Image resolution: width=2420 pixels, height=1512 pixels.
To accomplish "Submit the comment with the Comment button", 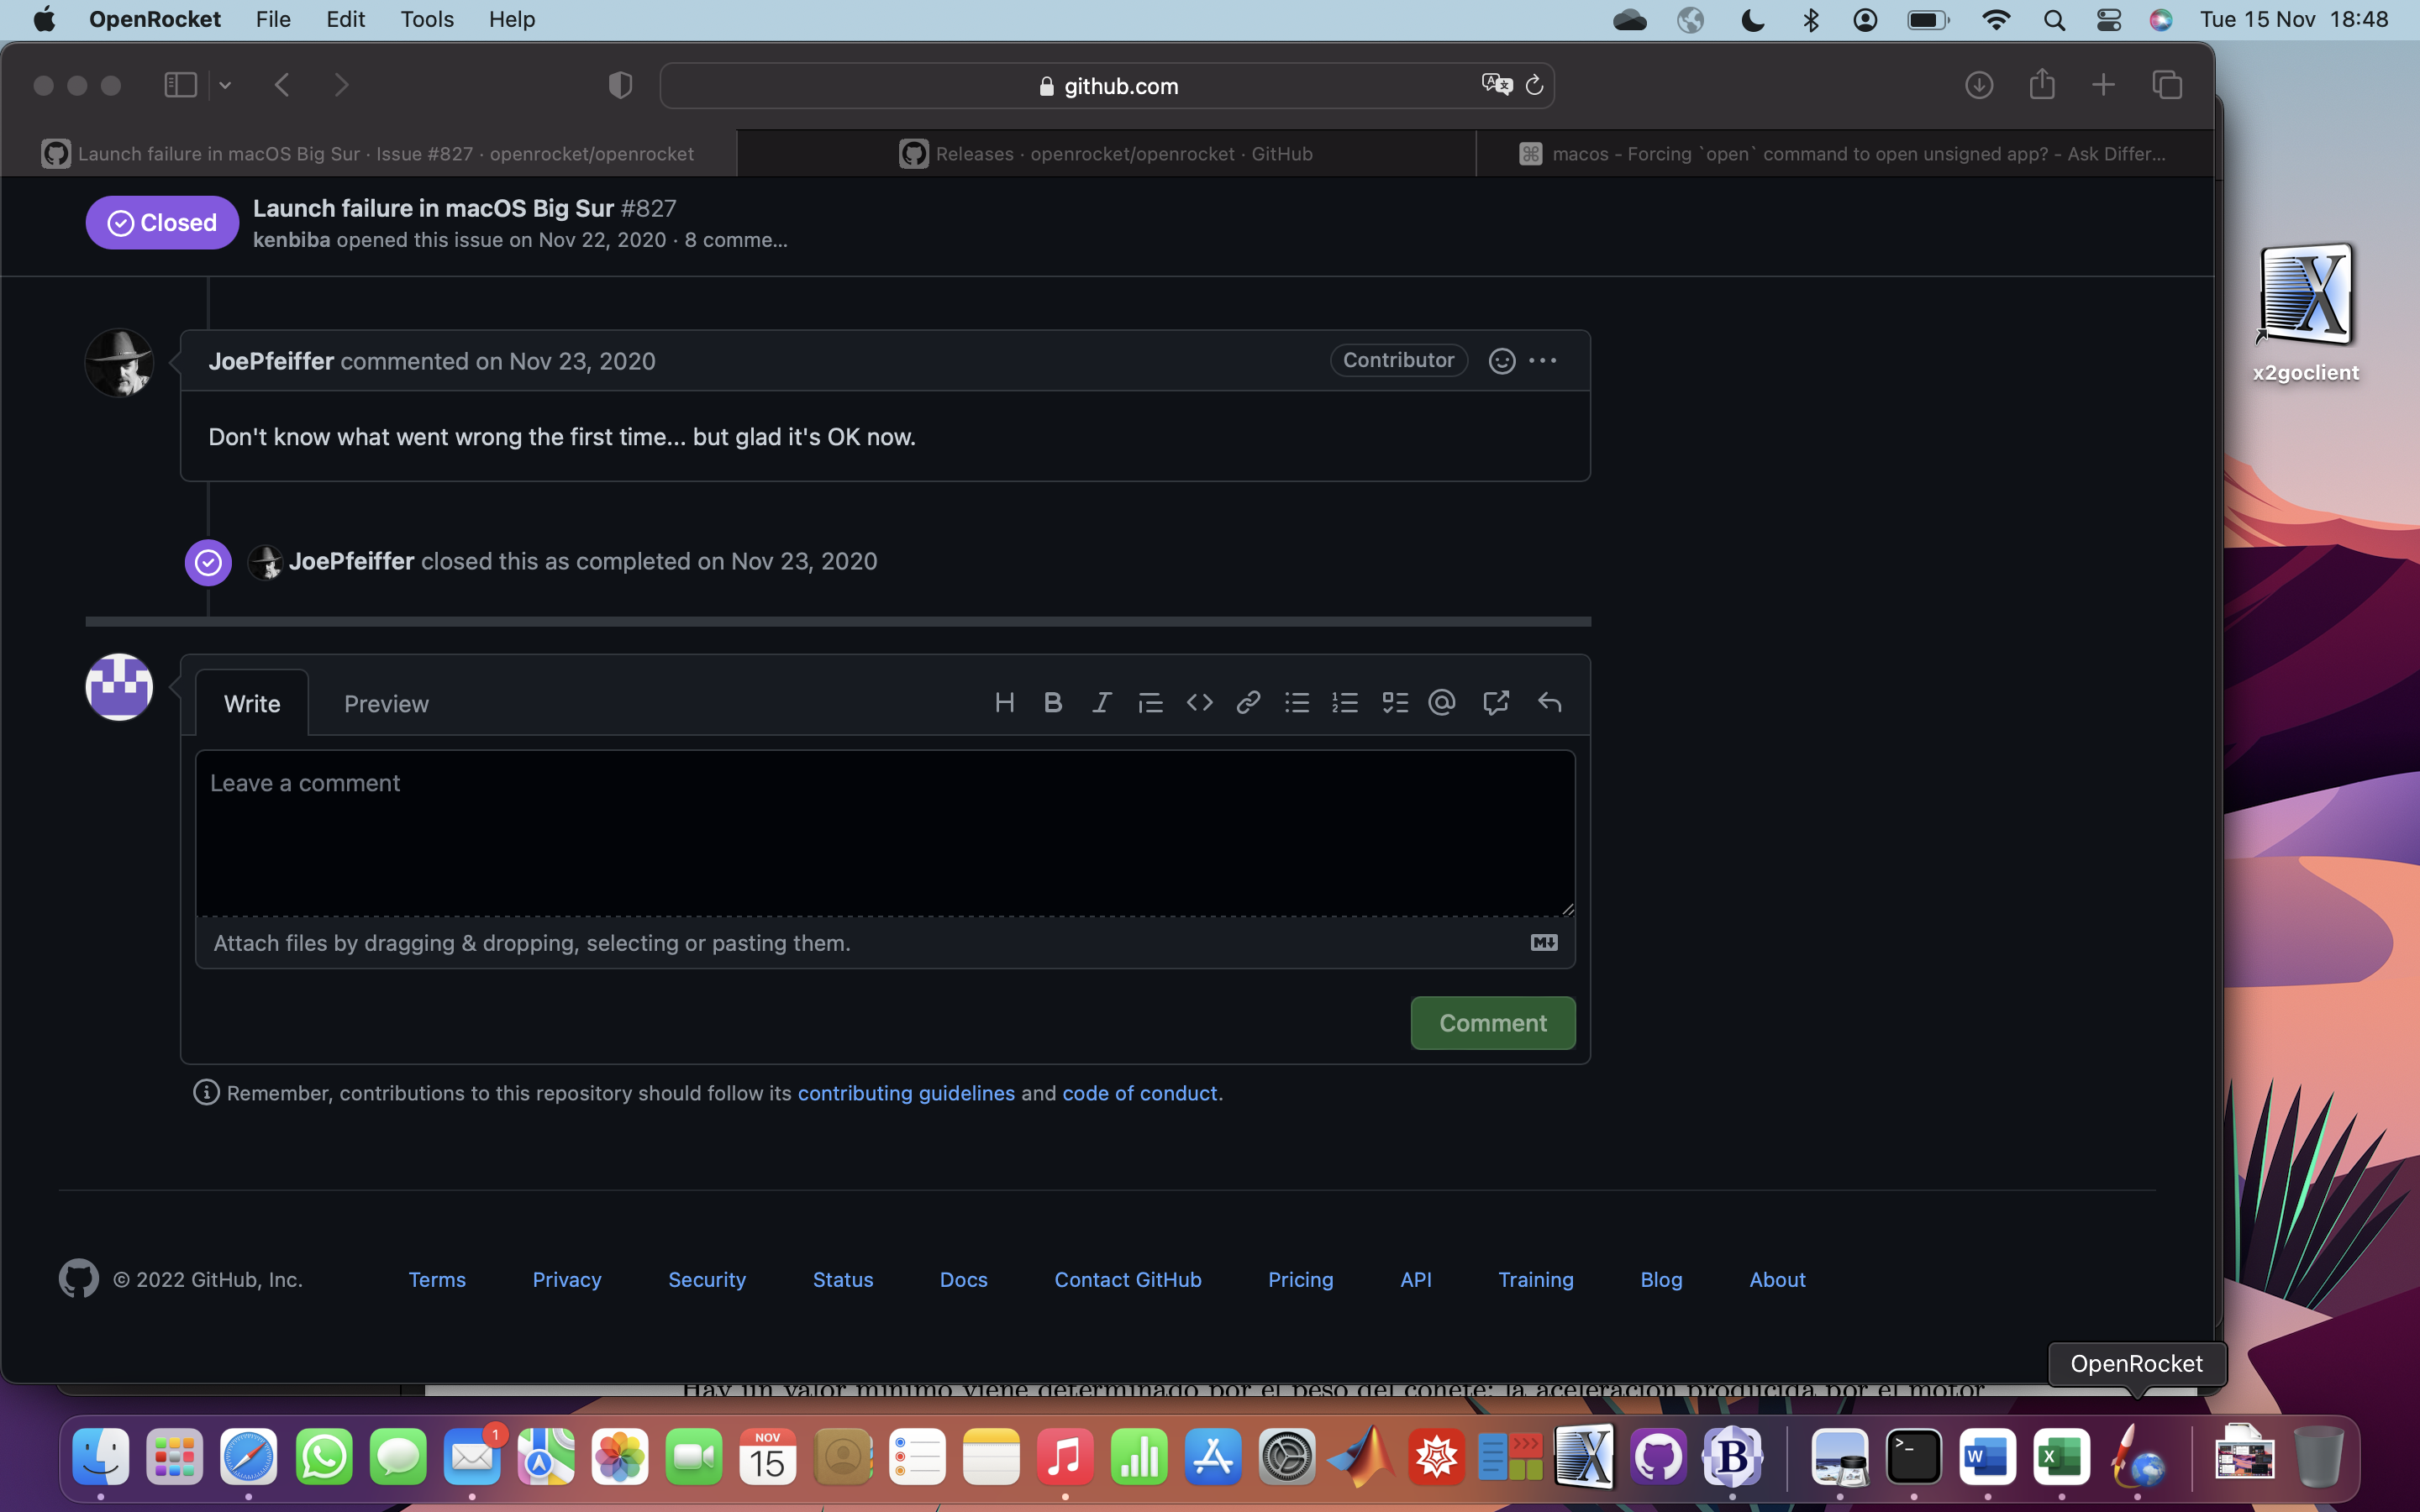I will click(x=1491, y=1022).
